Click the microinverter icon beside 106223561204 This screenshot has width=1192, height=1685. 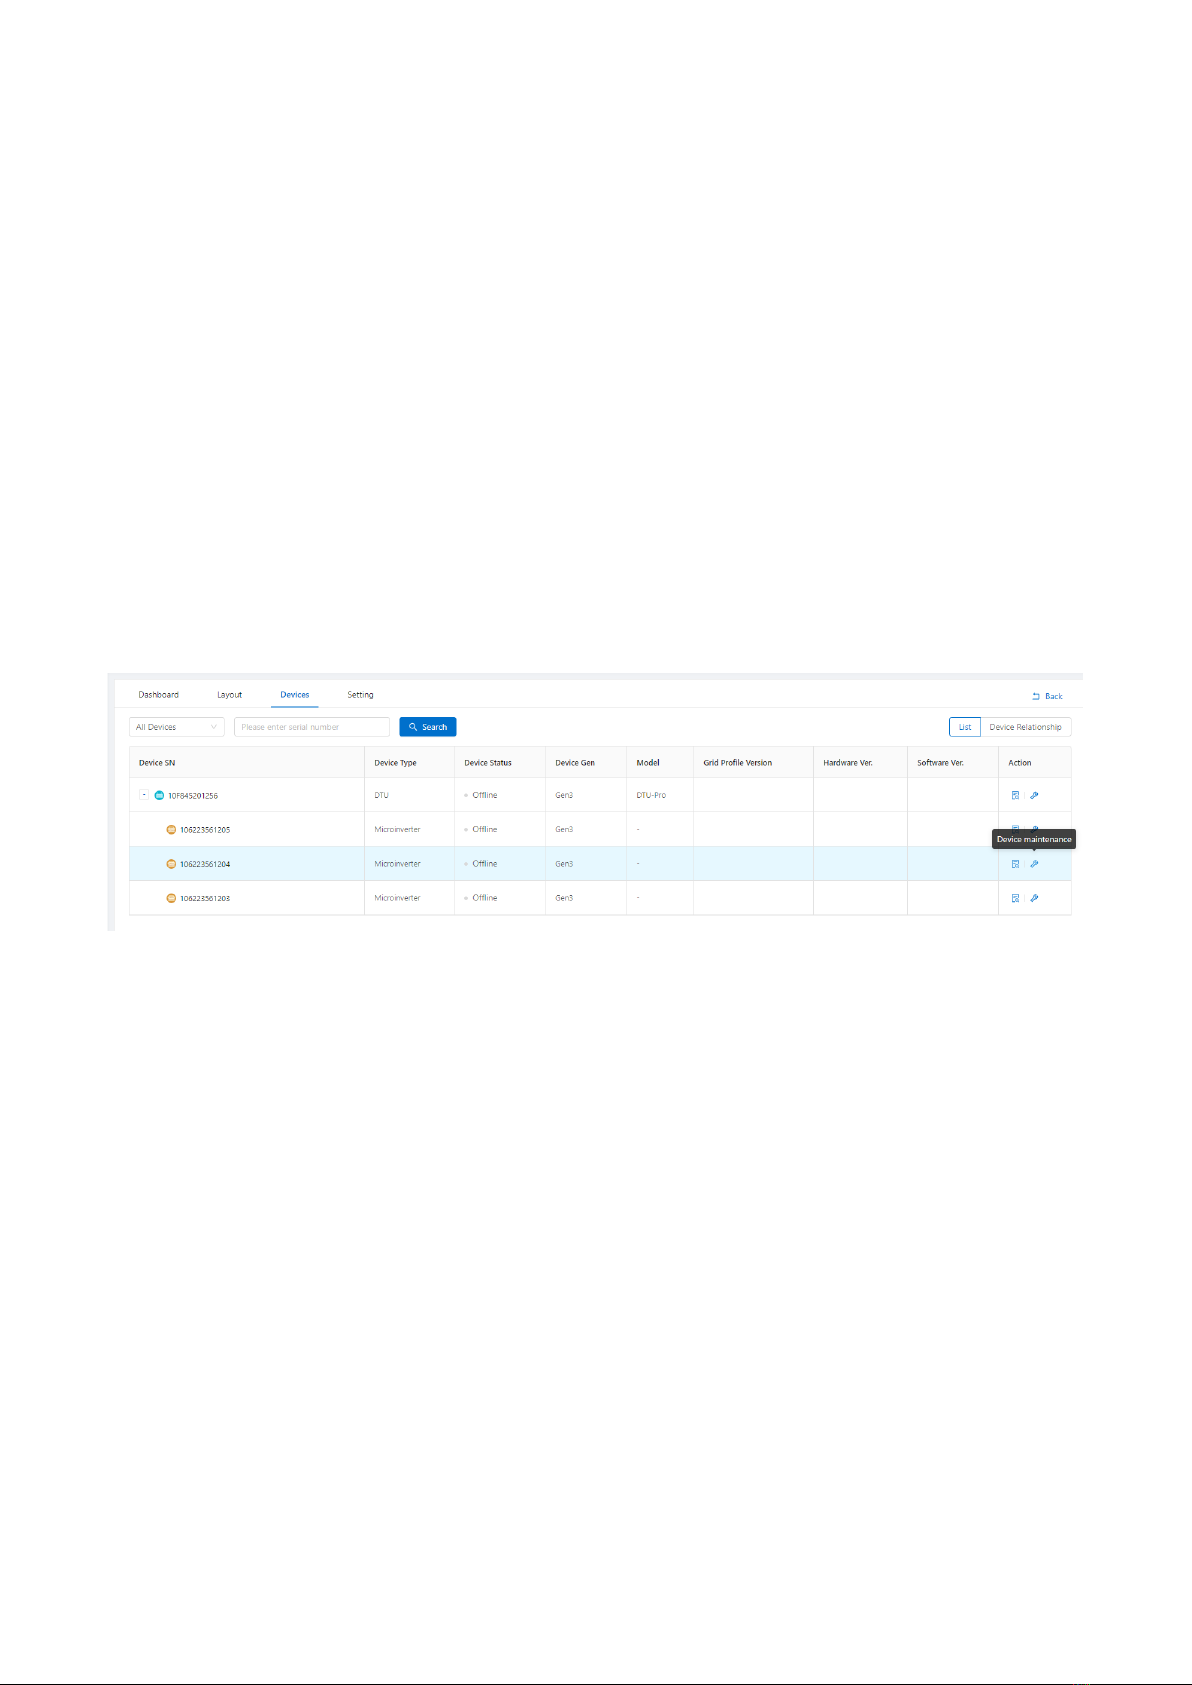pyautogui.click(x=171, y=864)
